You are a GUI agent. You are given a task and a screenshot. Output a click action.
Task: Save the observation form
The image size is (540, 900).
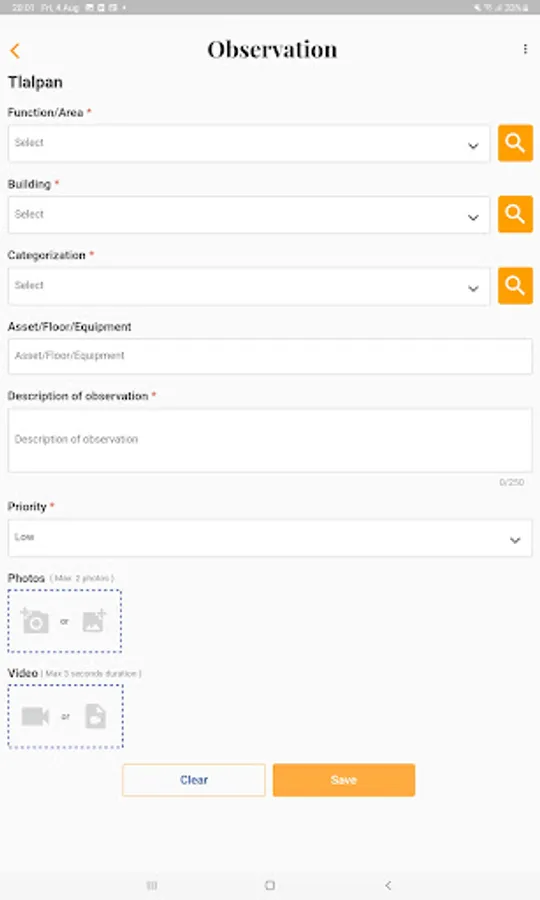(x=344, y=779)
